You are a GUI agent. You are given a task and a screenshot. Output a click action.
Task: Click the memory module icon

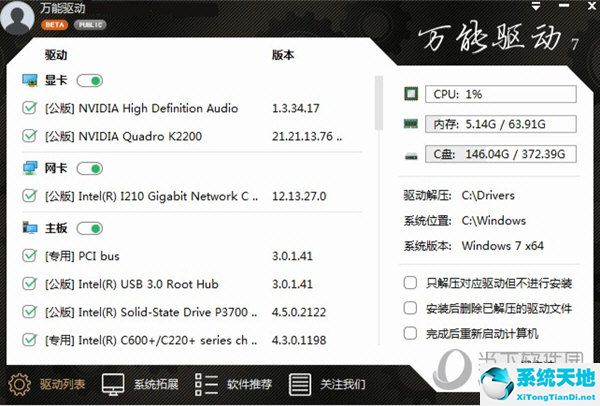point(411,124)
